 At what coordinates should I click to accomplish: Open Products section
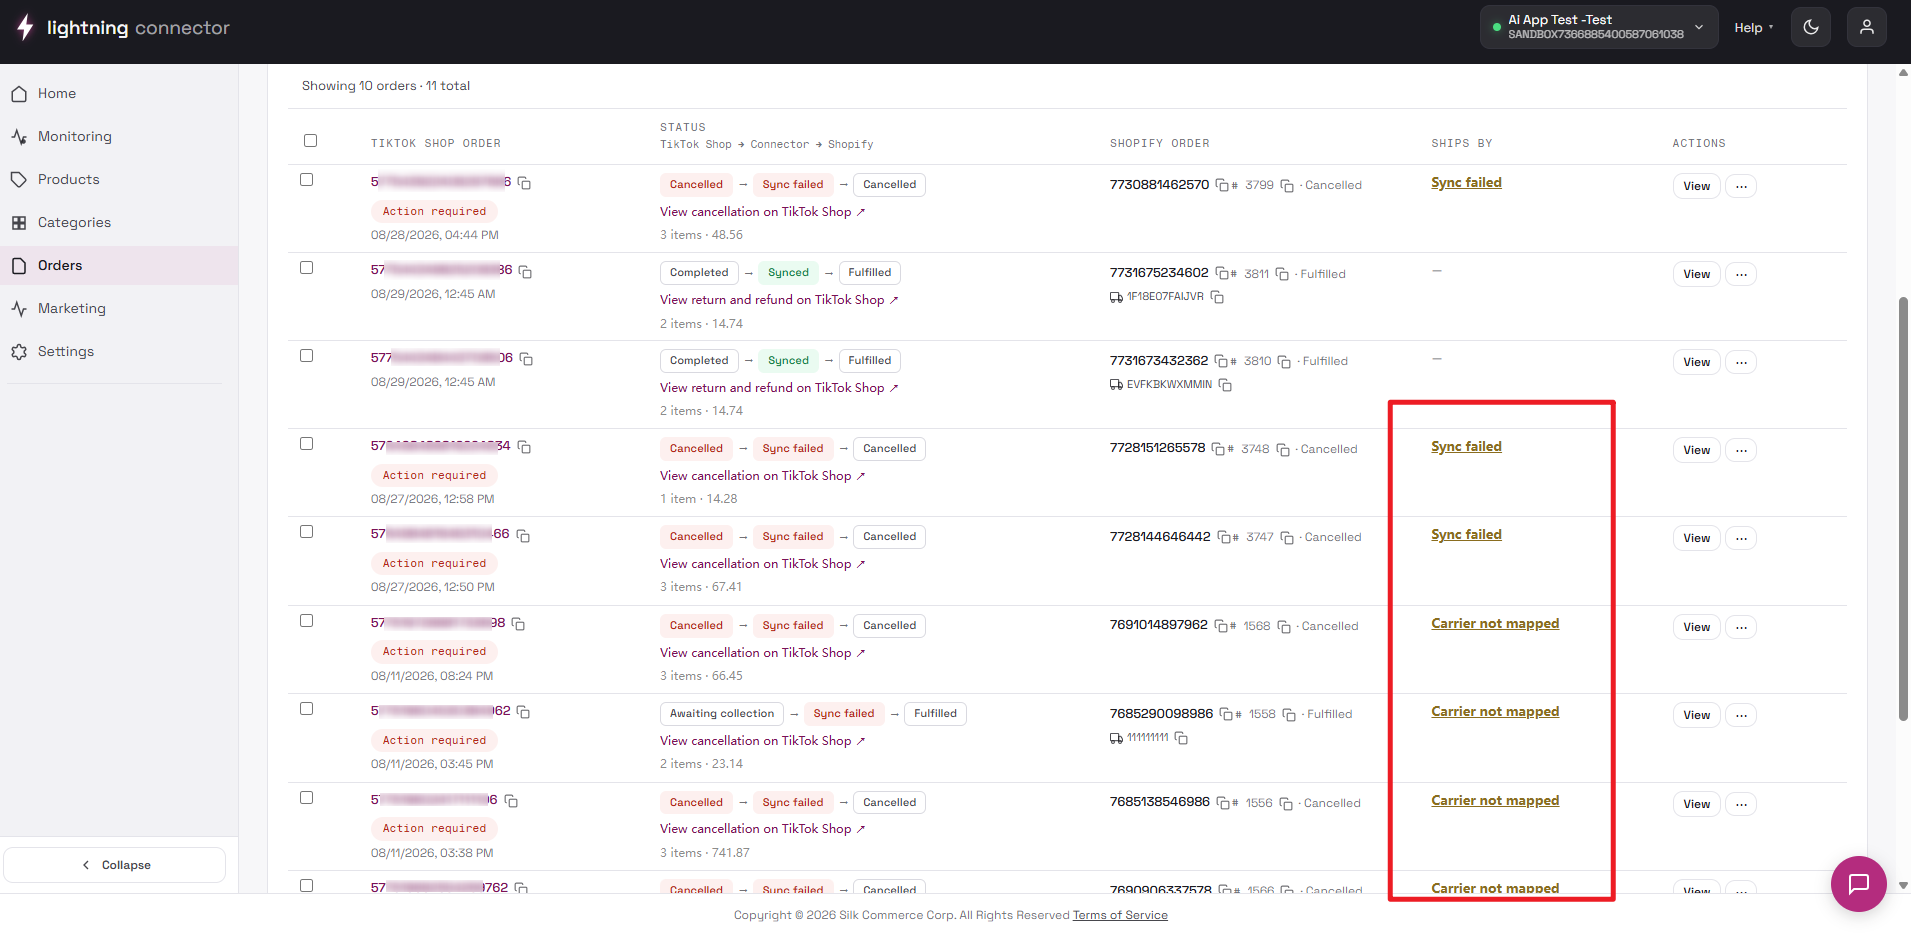[119, 179]
